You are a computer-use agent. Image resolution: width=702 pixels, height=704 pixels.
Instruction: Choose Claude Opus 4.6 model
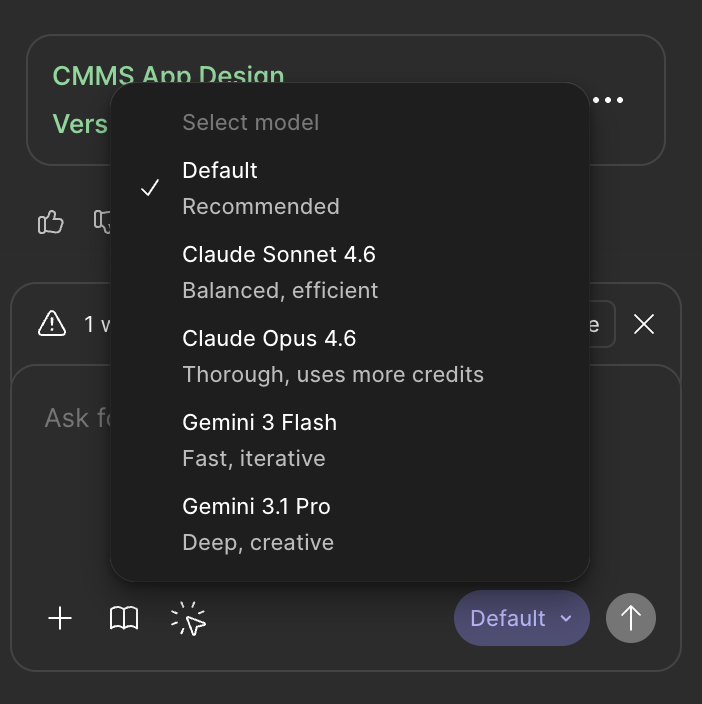point(270,356)
